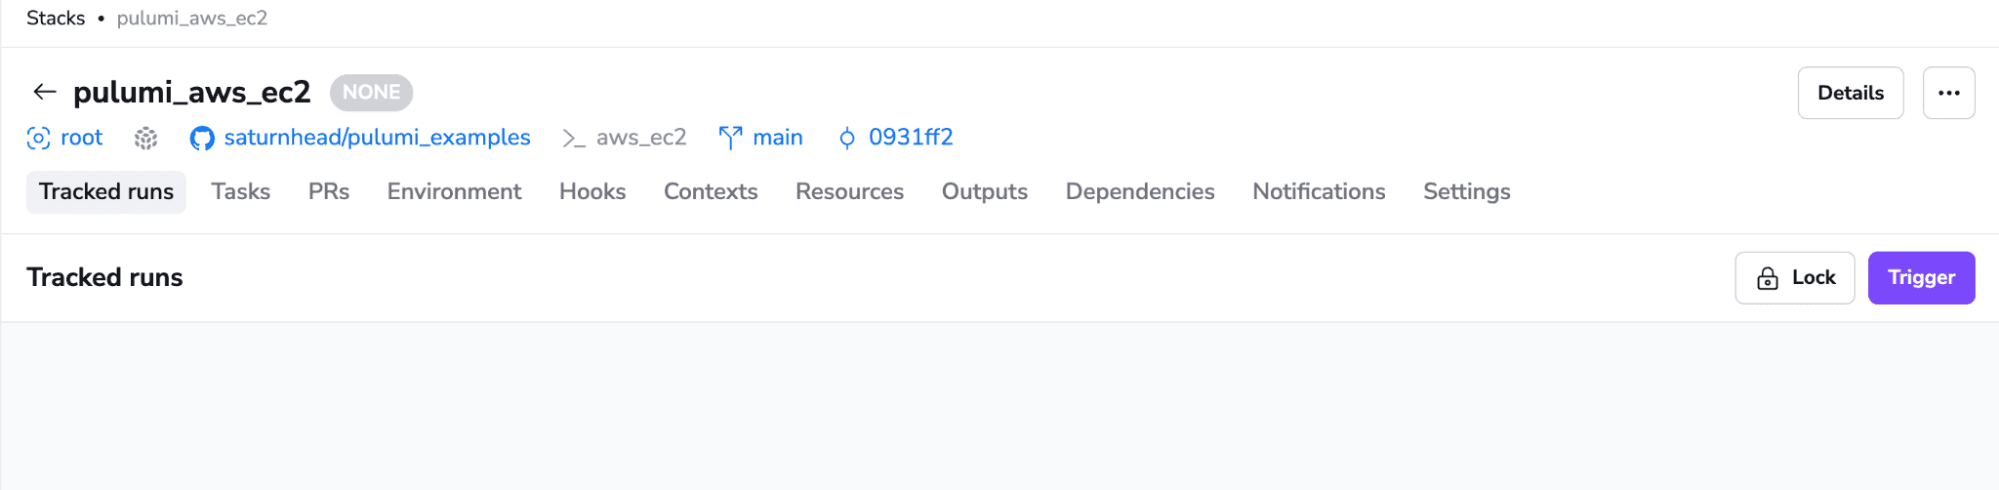The height and width of the screenshot is (490, 1999).
Task: Open the root space link
Action: [81, 138]
